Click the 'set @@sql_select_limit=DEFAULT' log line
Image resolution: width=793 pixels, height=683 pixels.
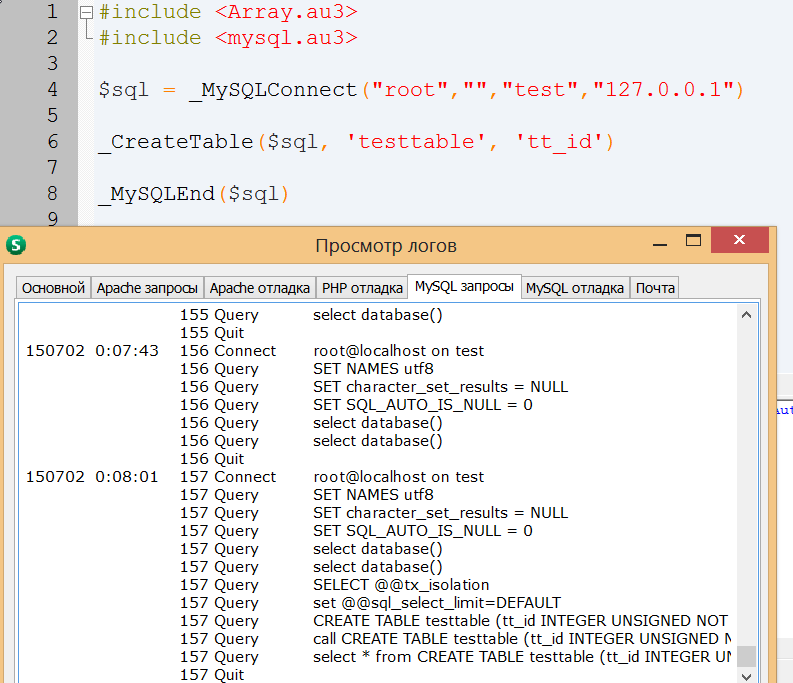[x=437, y=603]
